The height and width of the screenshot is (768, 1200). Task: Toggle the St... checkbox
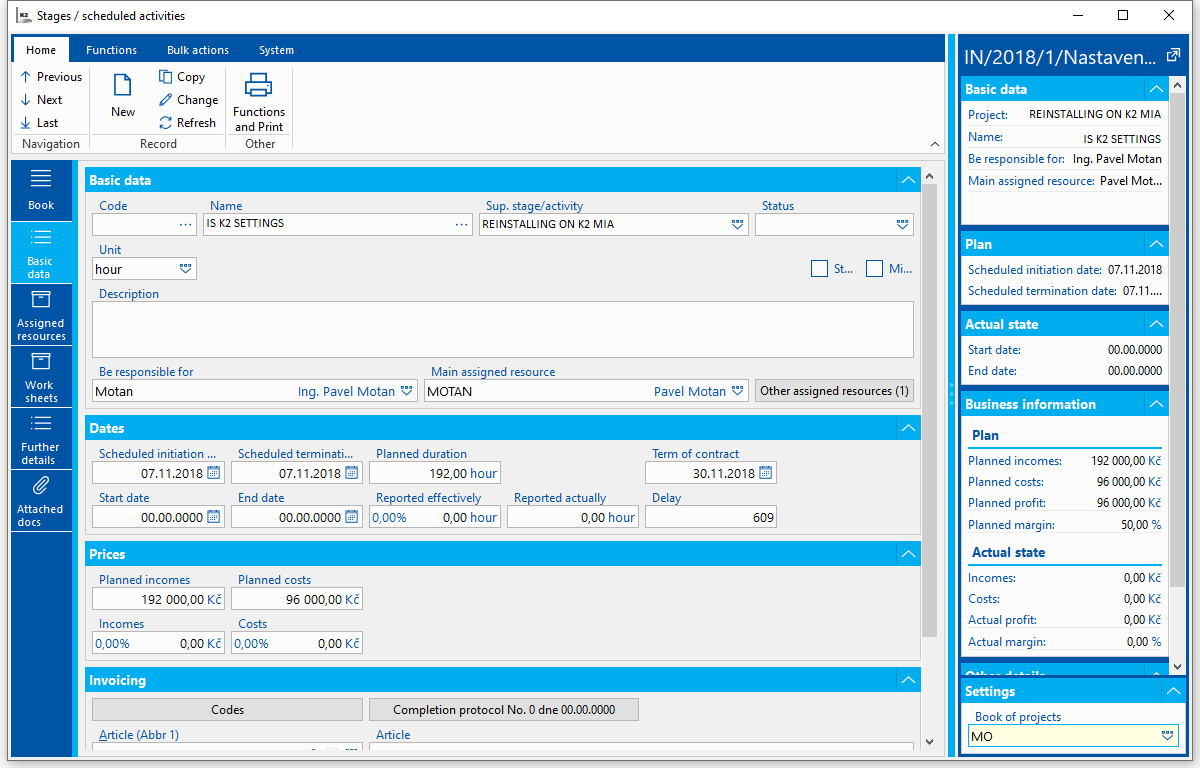click(819, 269)
